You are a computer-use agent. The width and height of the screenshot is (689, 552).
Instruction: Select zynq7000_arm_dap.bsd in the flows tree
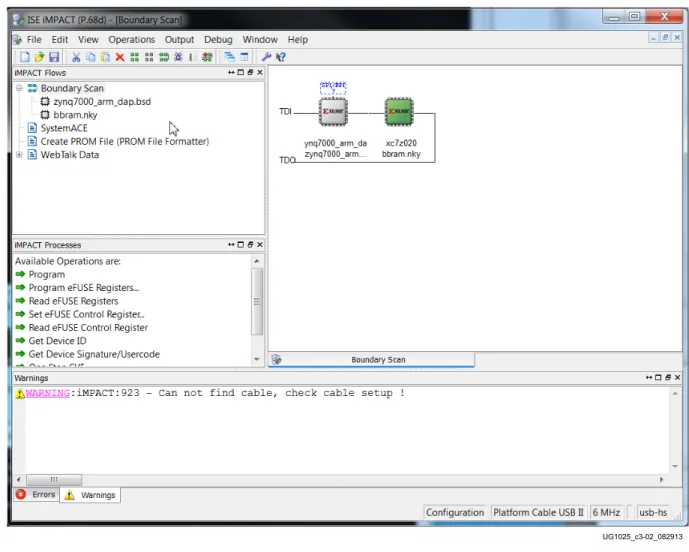click(x=102, y=102)
